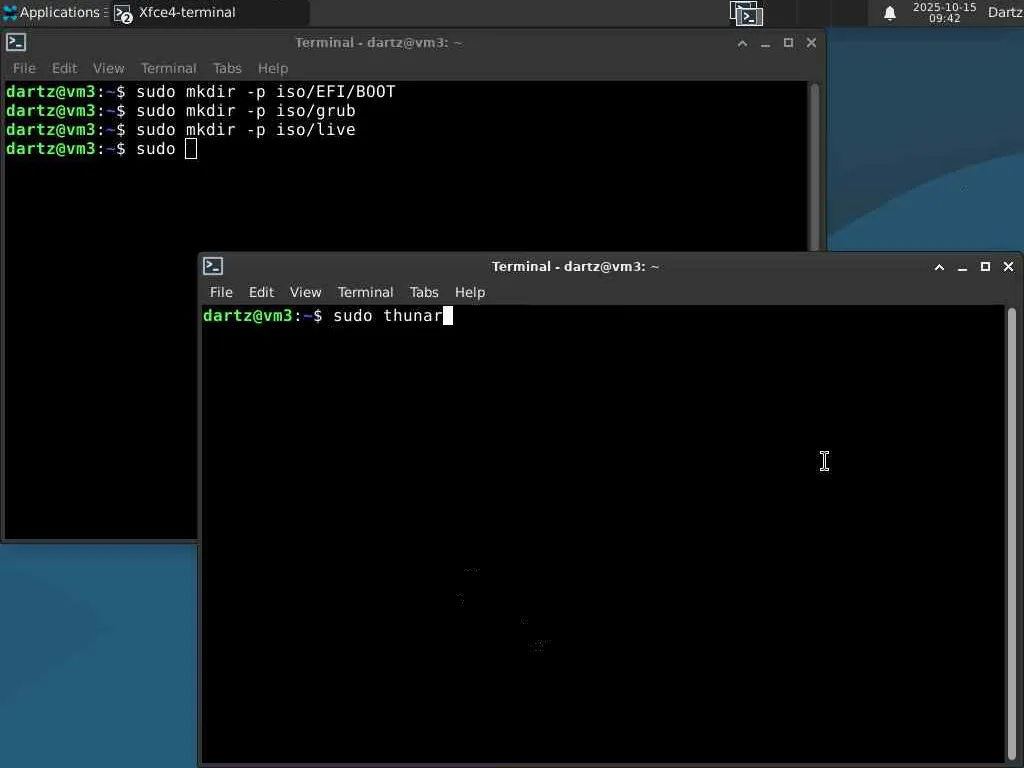Maximize the front terminal window
Screen dimensions: 1024x768
985,267
